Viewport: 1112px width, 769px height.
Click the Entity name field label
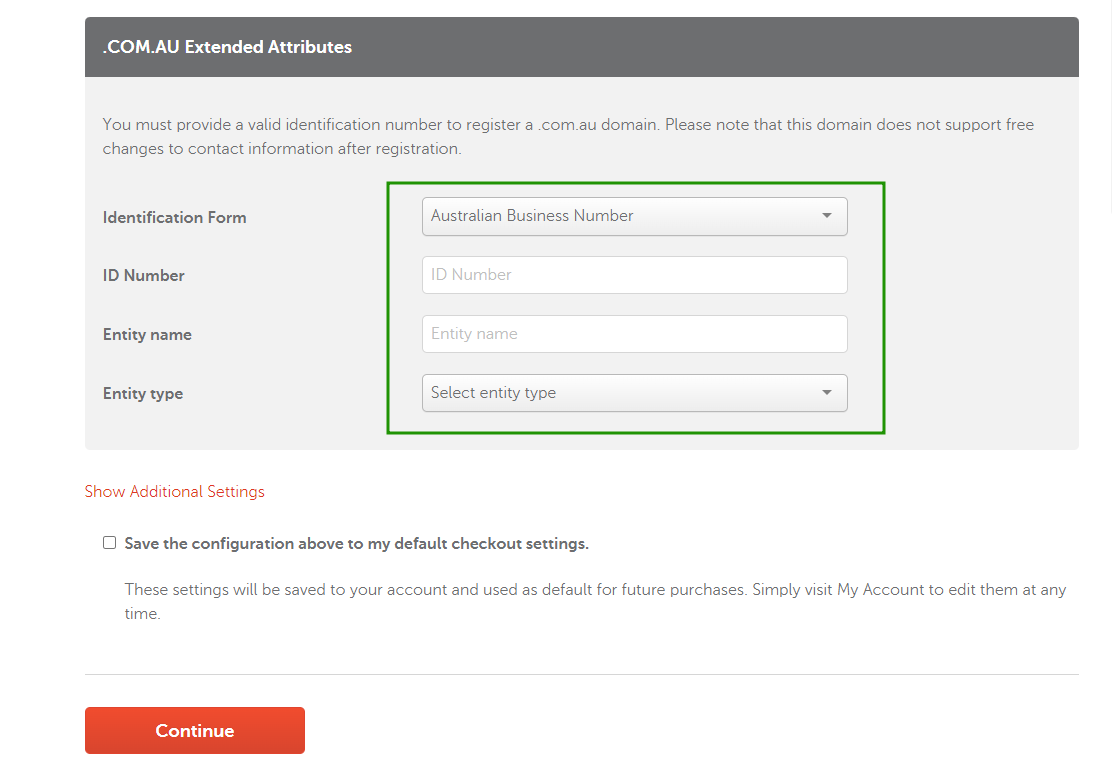point(147,334)
